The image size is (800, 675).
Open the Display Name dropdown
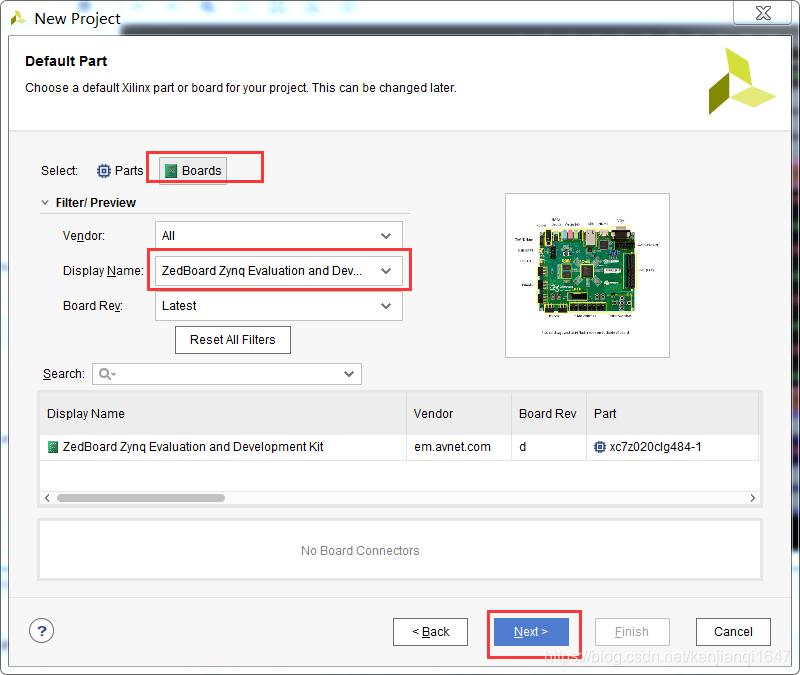pyautogui.click(x=279, y=270)
